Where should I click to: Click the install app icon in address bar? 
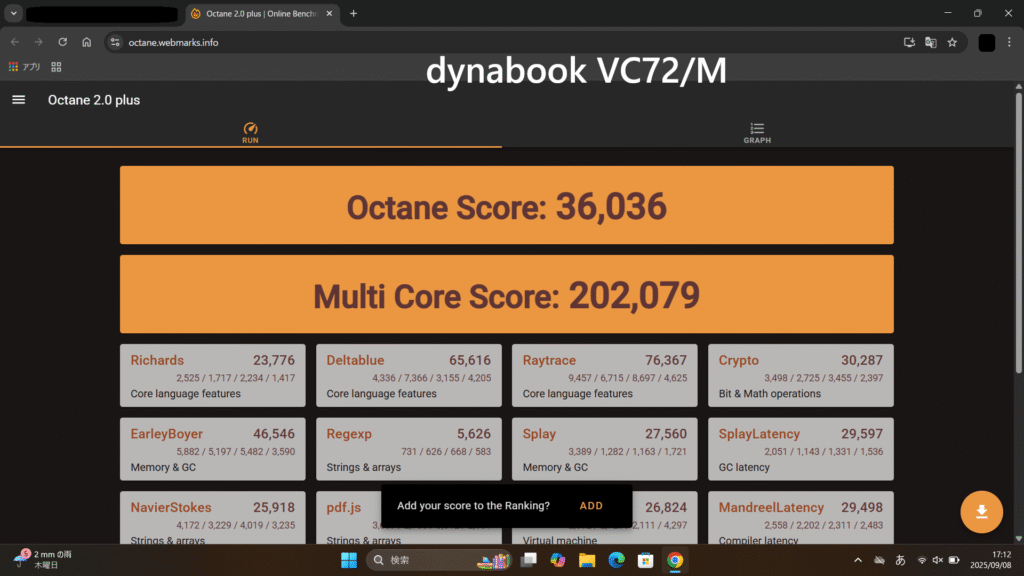[909, 42]
